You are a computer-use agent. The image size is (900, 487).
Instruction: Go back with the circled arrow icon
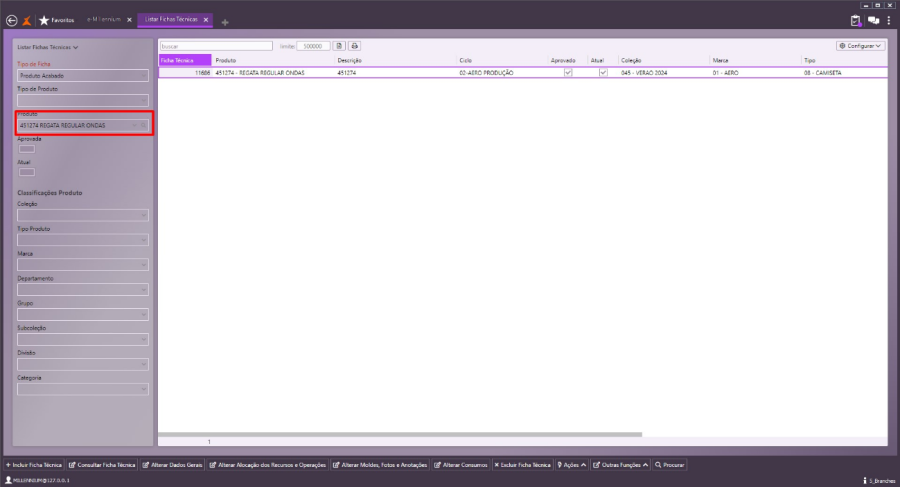click(x=11, y=21)
